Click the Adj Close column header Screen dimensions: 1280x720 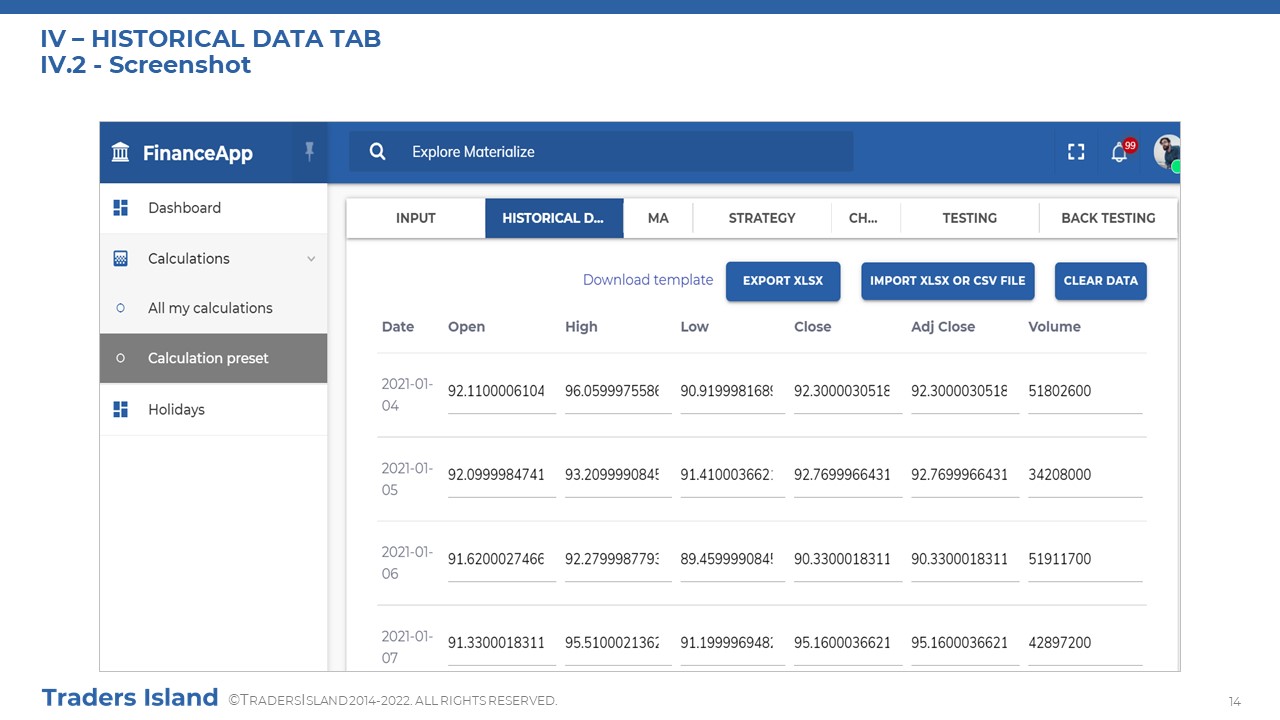click(943, 327)
